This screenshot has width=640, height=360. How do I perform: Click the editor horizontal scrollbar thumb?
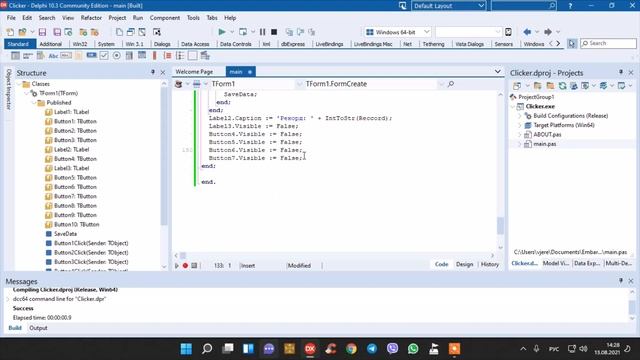click(183, 256)
